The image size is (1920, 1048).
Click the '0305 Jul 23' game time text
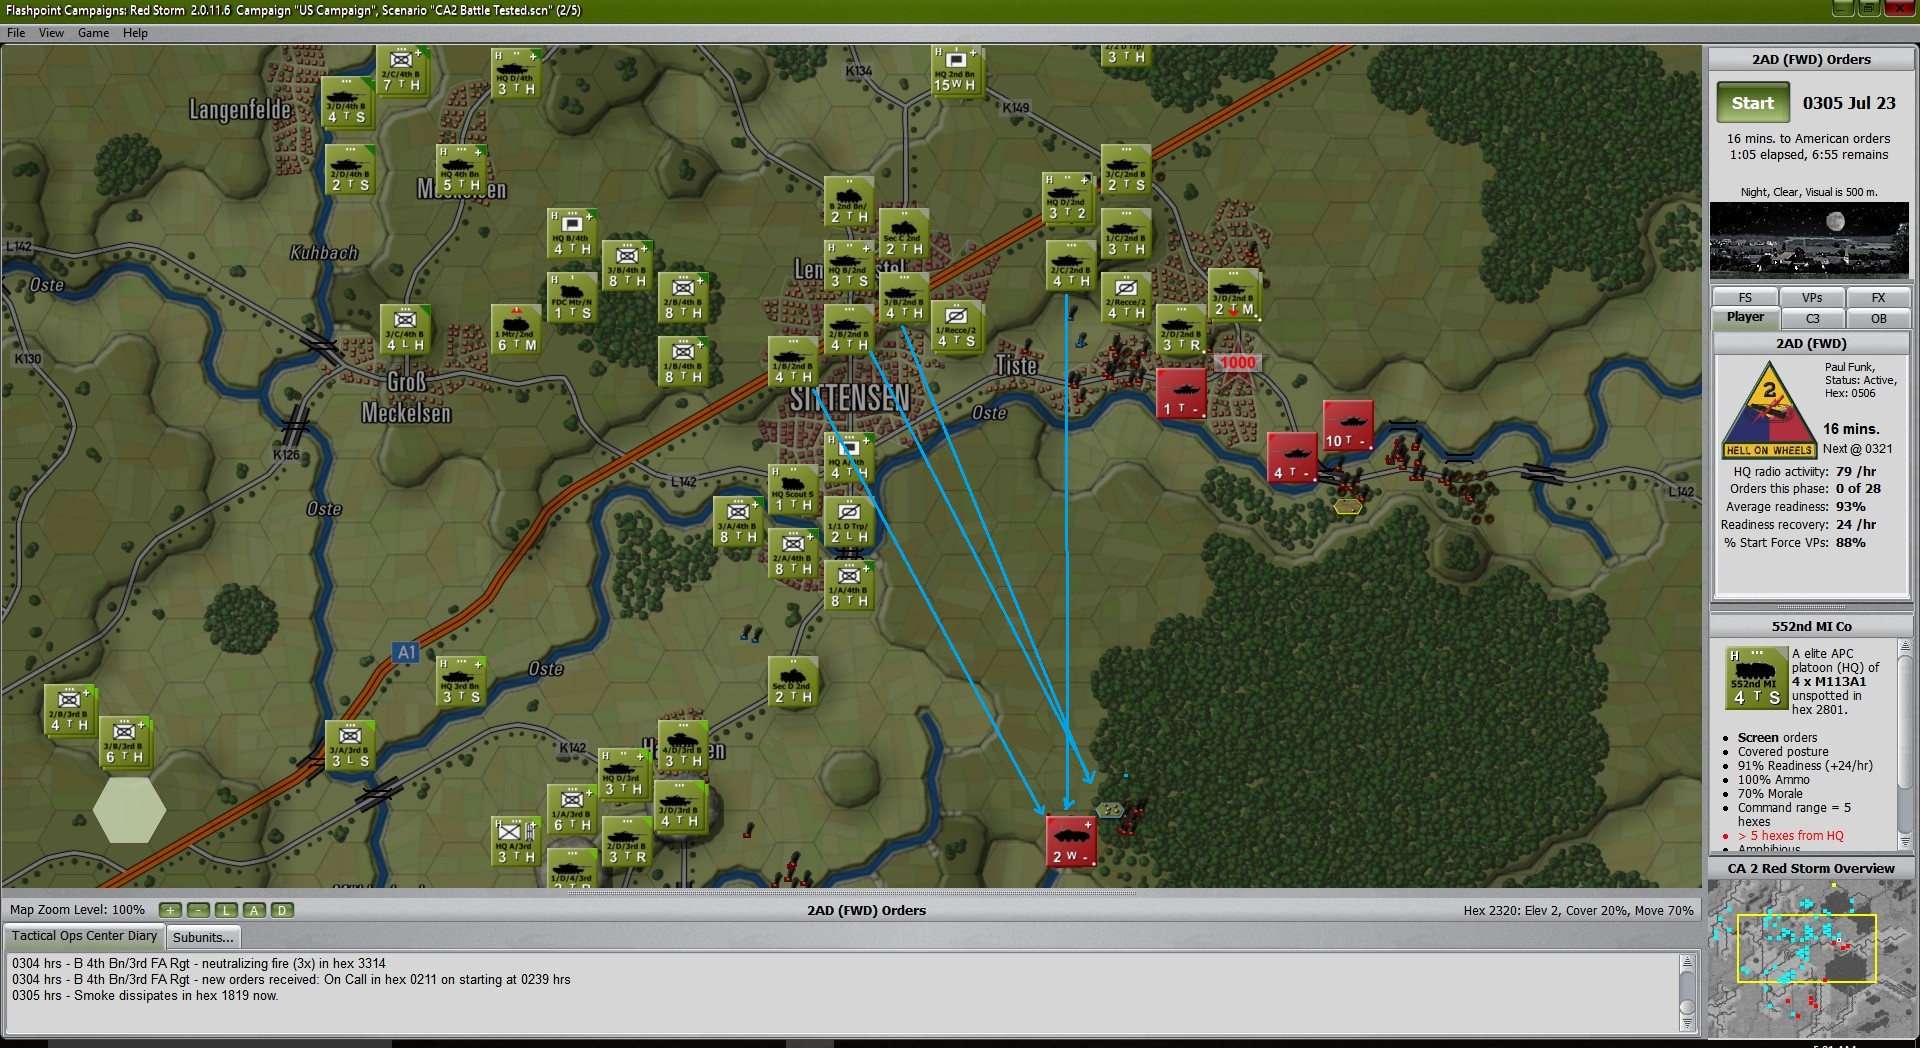pyautogui.click(x=1849, y=103)
